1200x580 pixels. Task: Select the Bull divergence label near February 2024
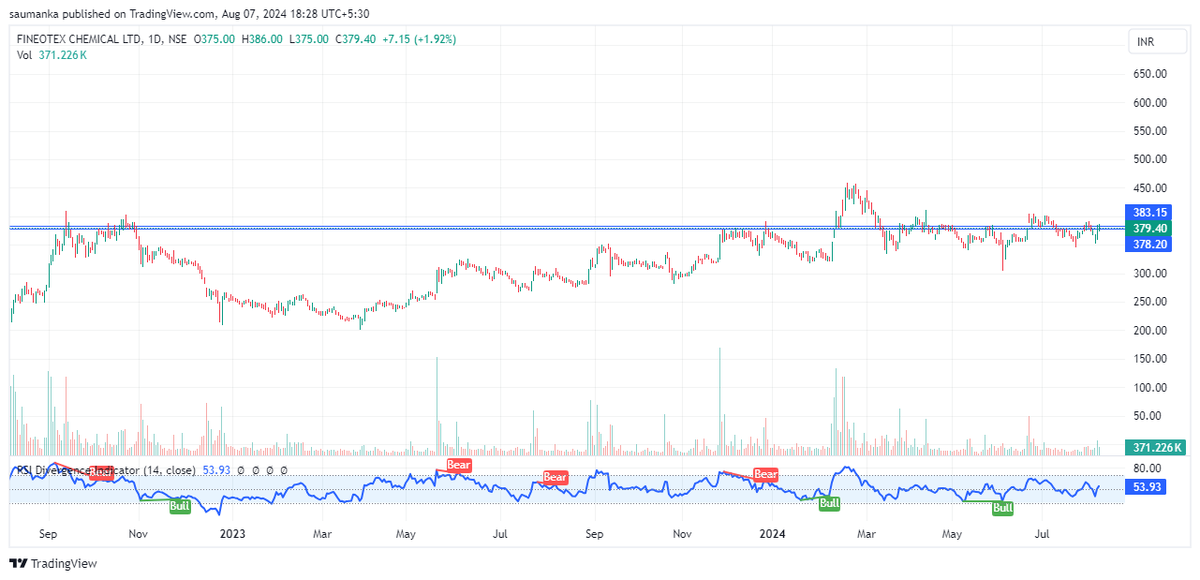click(x=830, y=503)
